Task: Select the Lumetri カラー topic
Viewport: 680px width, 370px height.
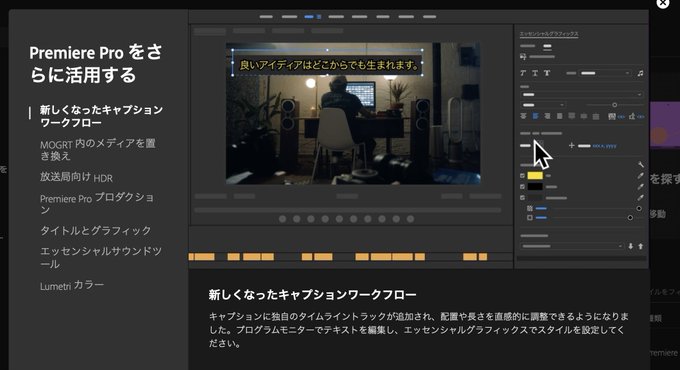Action: tap(72, 285)
